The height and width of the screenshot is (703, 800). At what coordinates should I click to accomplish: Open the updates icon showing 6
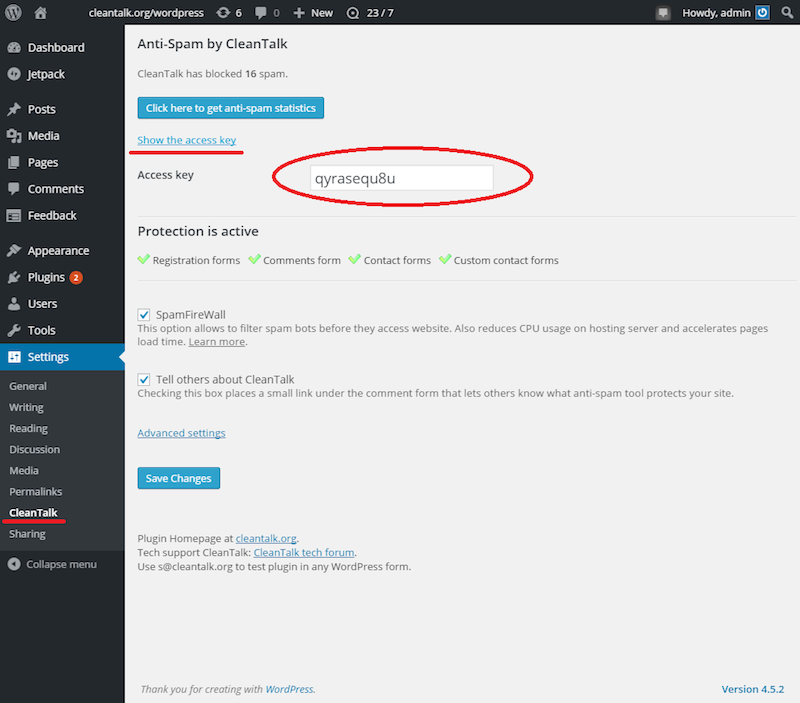click(x=223, y=13)
